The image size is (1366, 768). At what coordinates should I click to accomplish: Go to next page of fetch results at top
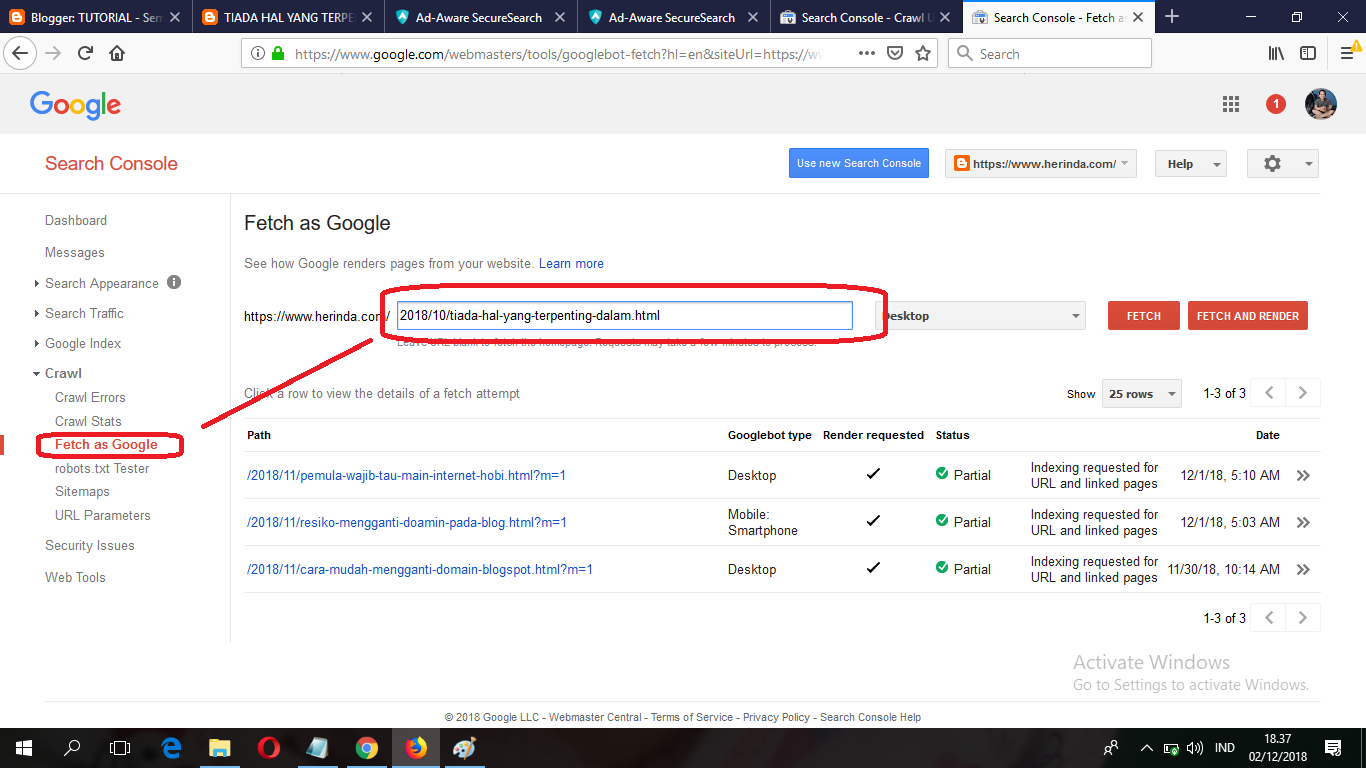(x=1303, y=393)
